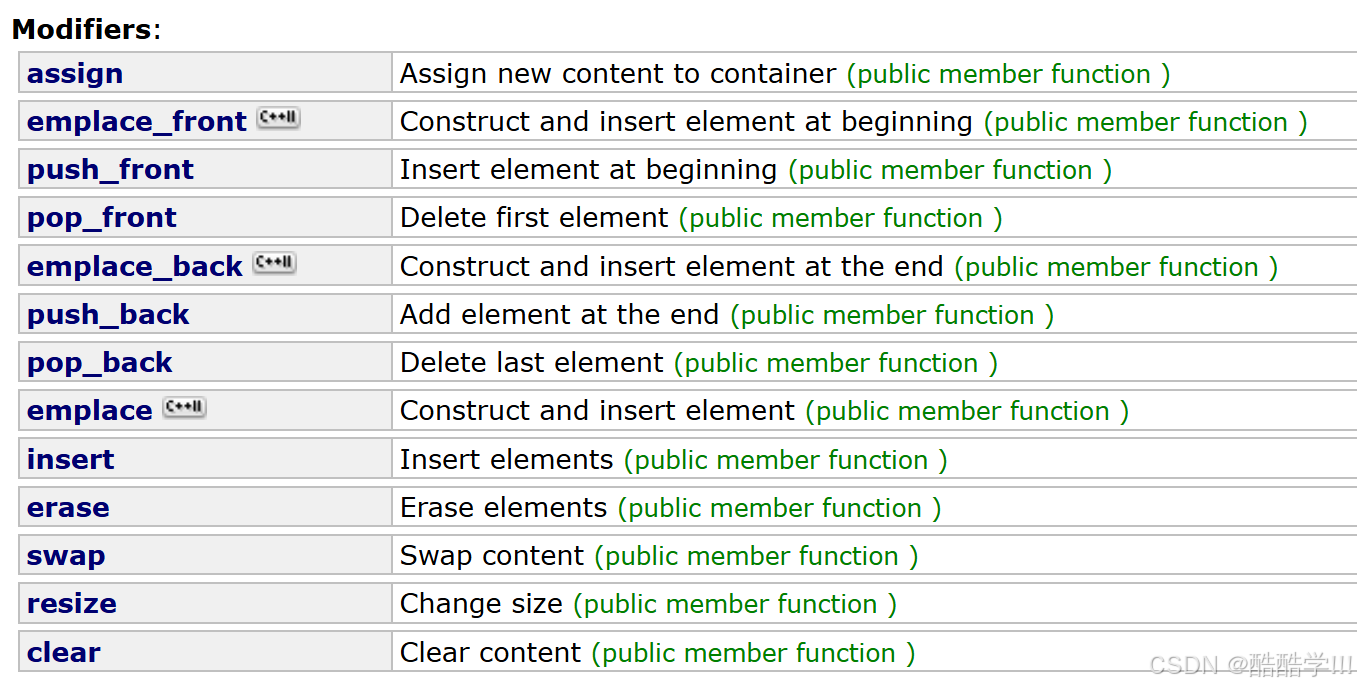Click the 'Swap content' description text
The width and height of the screenshot is (1357, 688).
pyautogui.click(x=491, y=556)
